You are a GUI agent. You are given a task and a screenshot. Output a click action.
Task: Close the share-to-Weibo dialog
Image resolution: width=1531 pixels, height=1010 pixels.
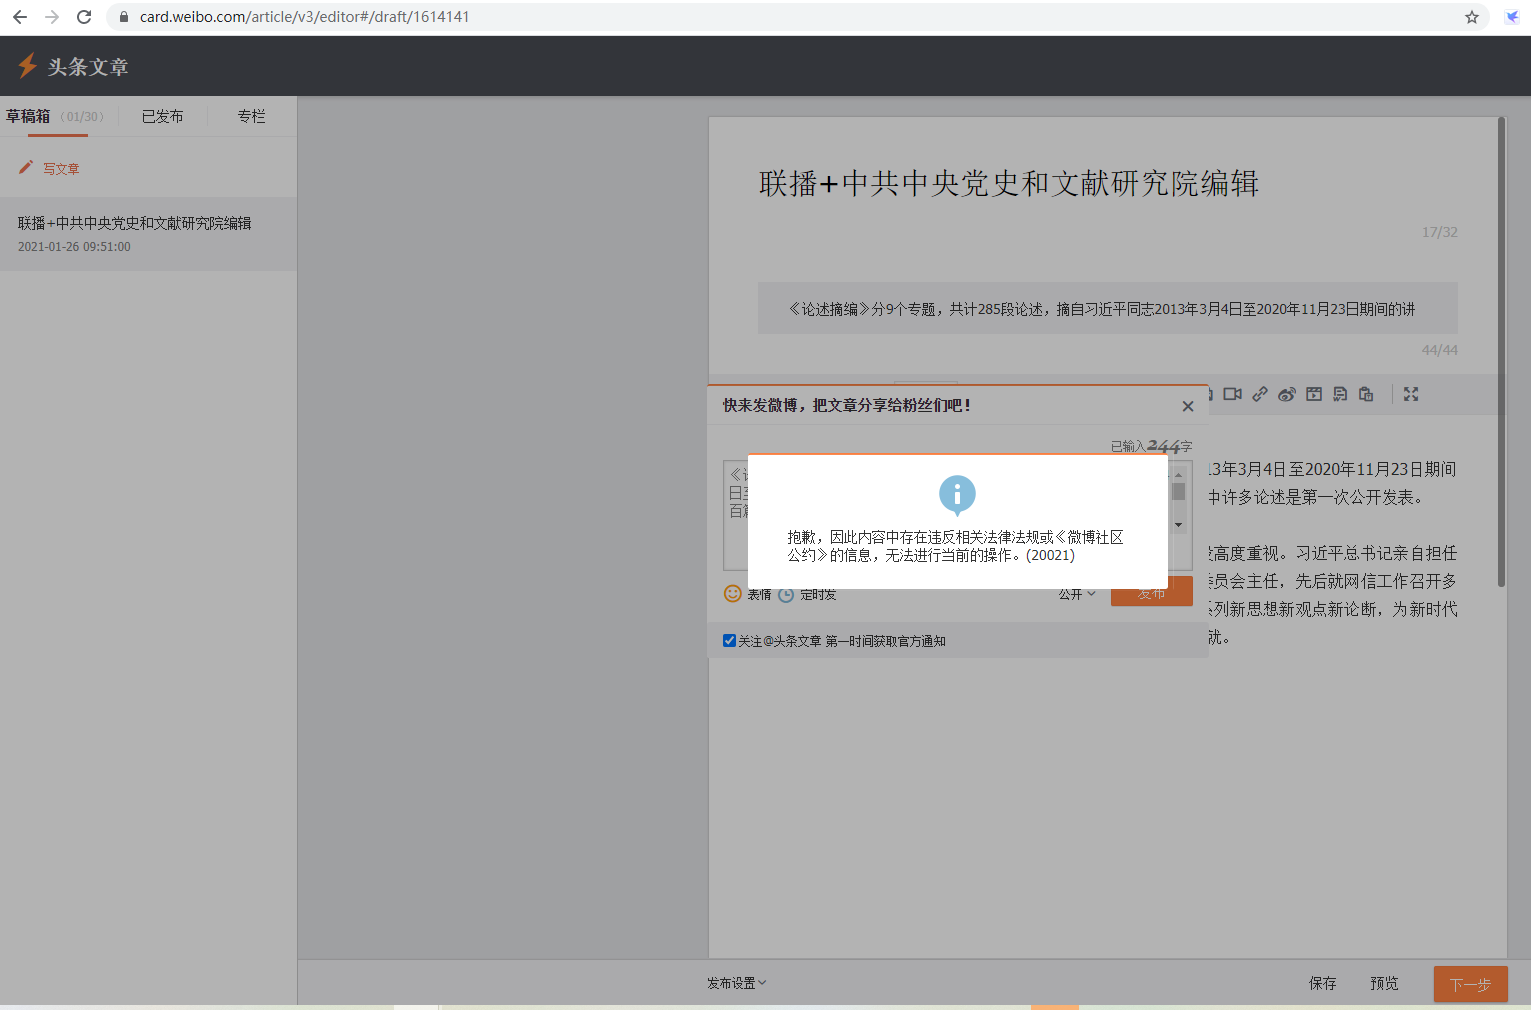click(1187, 406)
